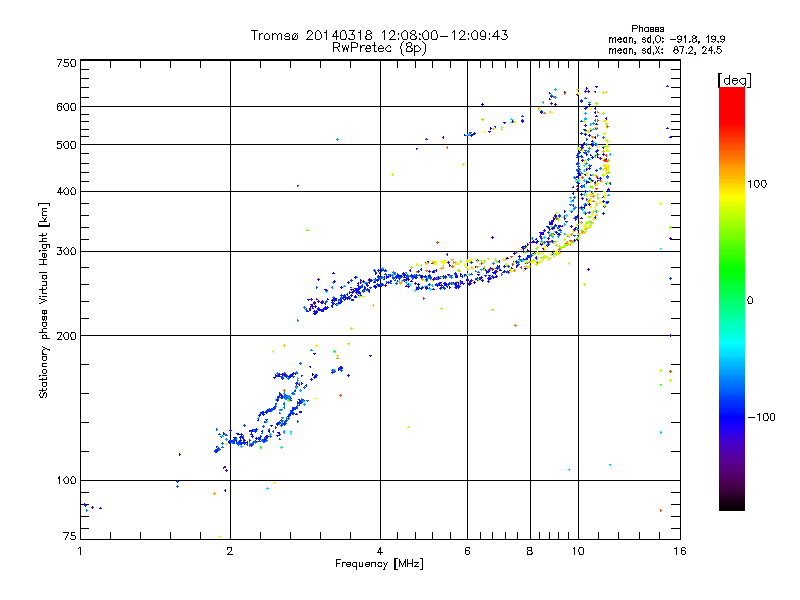Click the rainbow phase color bar
The image size is (800, 600).
pos(732,298)
